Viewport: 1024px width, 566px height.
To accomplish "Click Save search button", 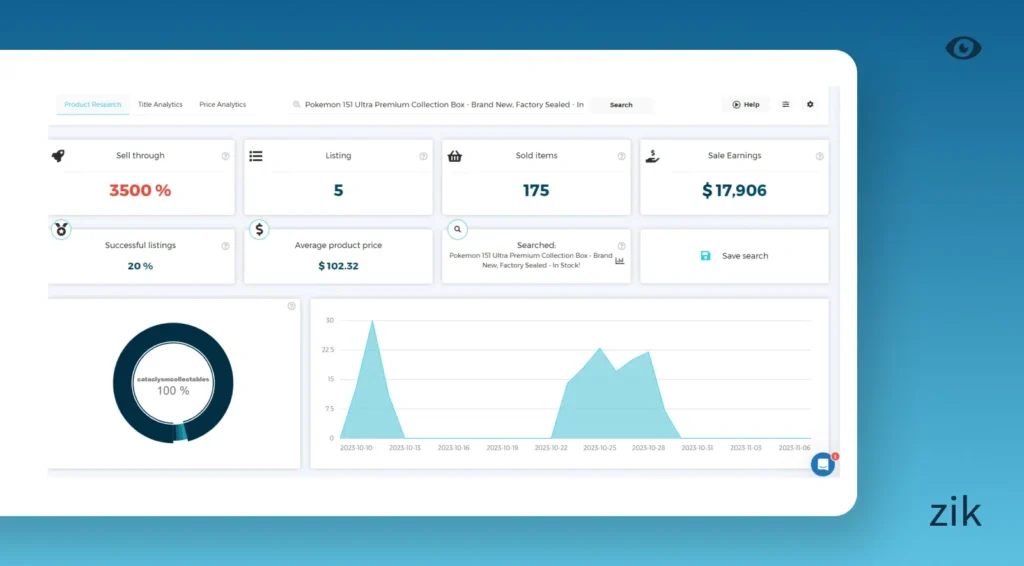I will point(735,256).
